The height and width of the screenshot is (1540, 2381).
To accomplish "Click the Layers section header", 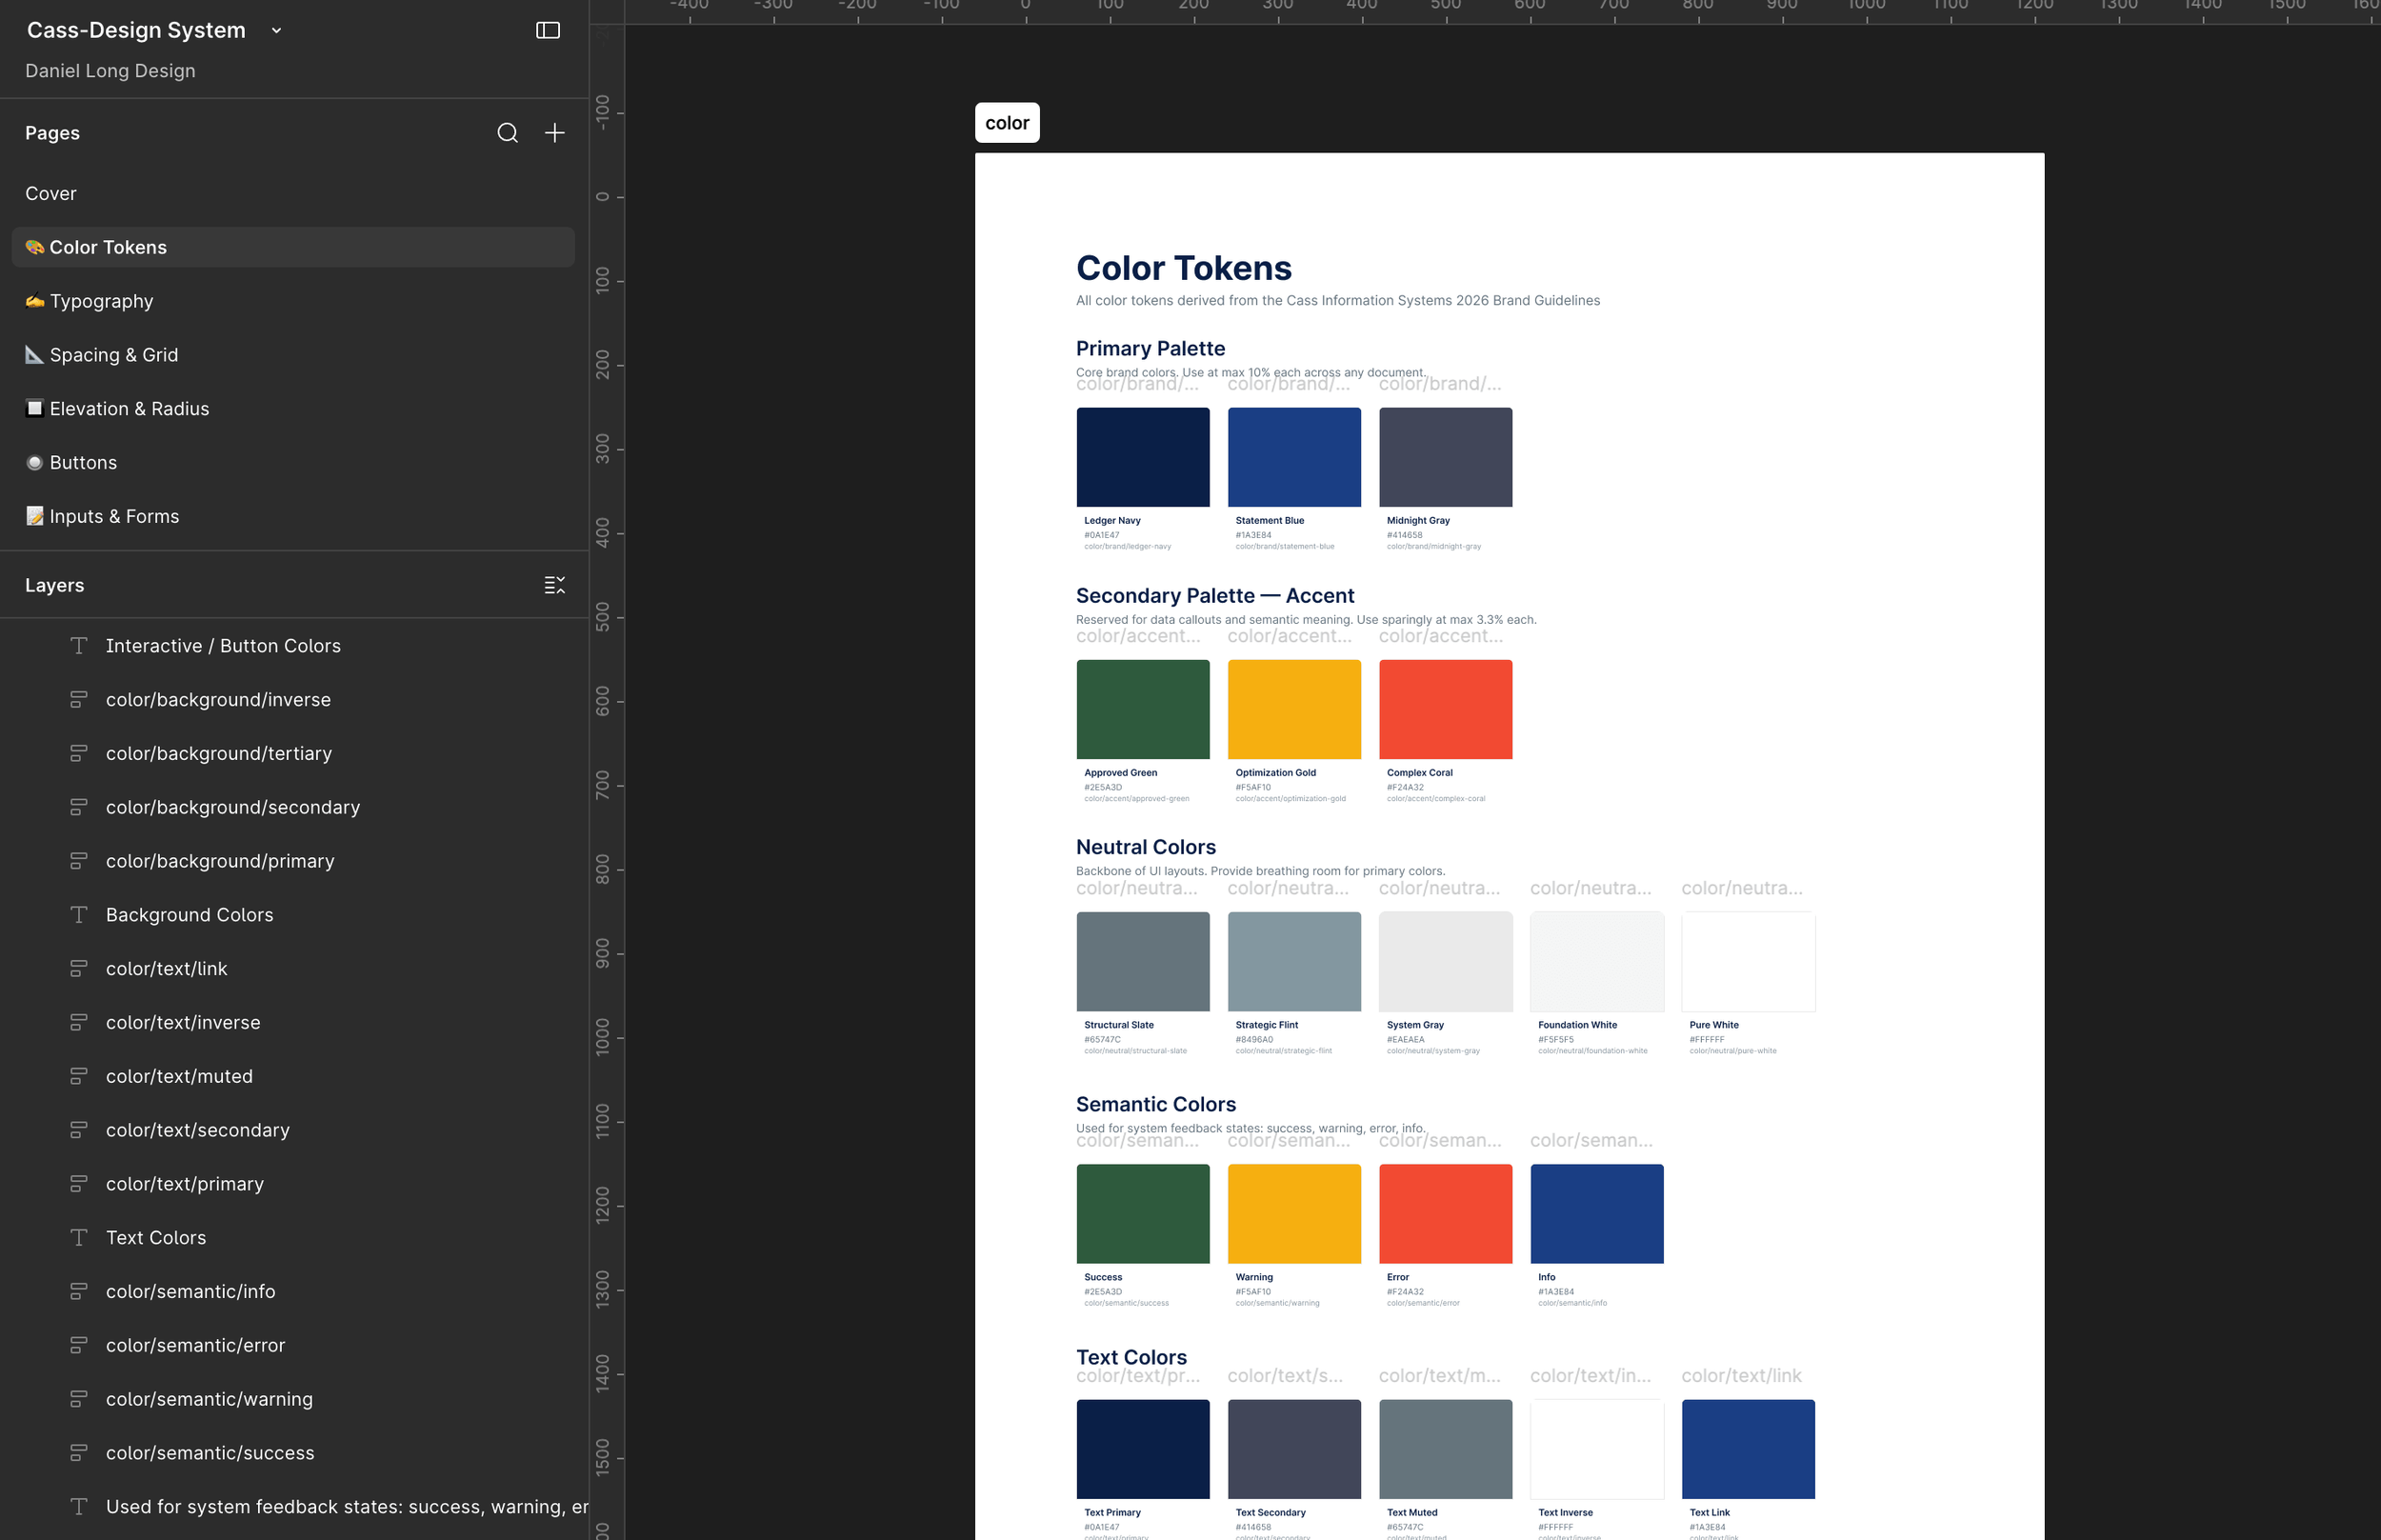I will (55, 585).
